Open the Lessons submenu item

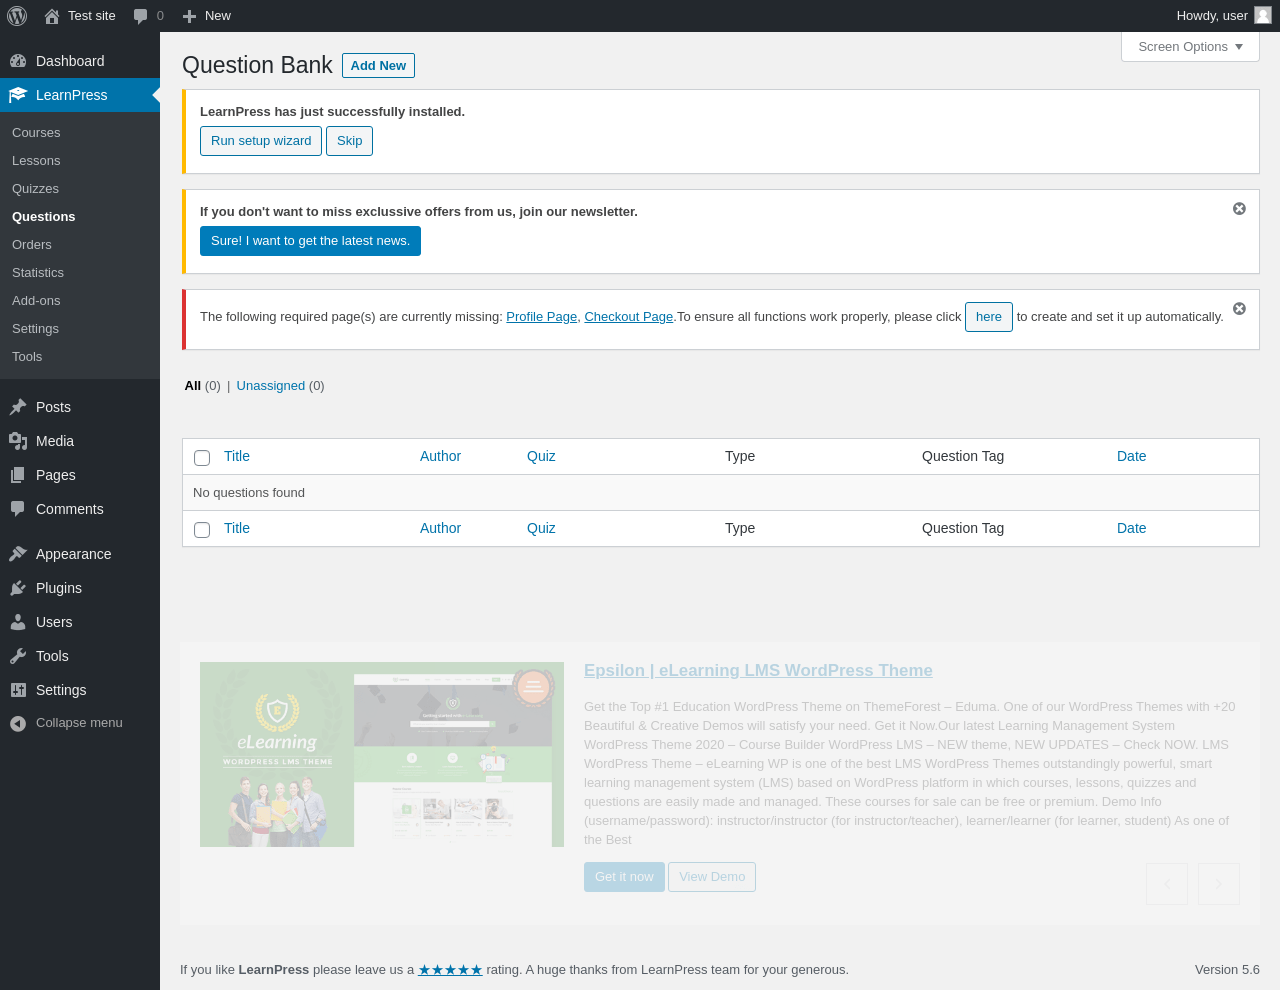36,161
